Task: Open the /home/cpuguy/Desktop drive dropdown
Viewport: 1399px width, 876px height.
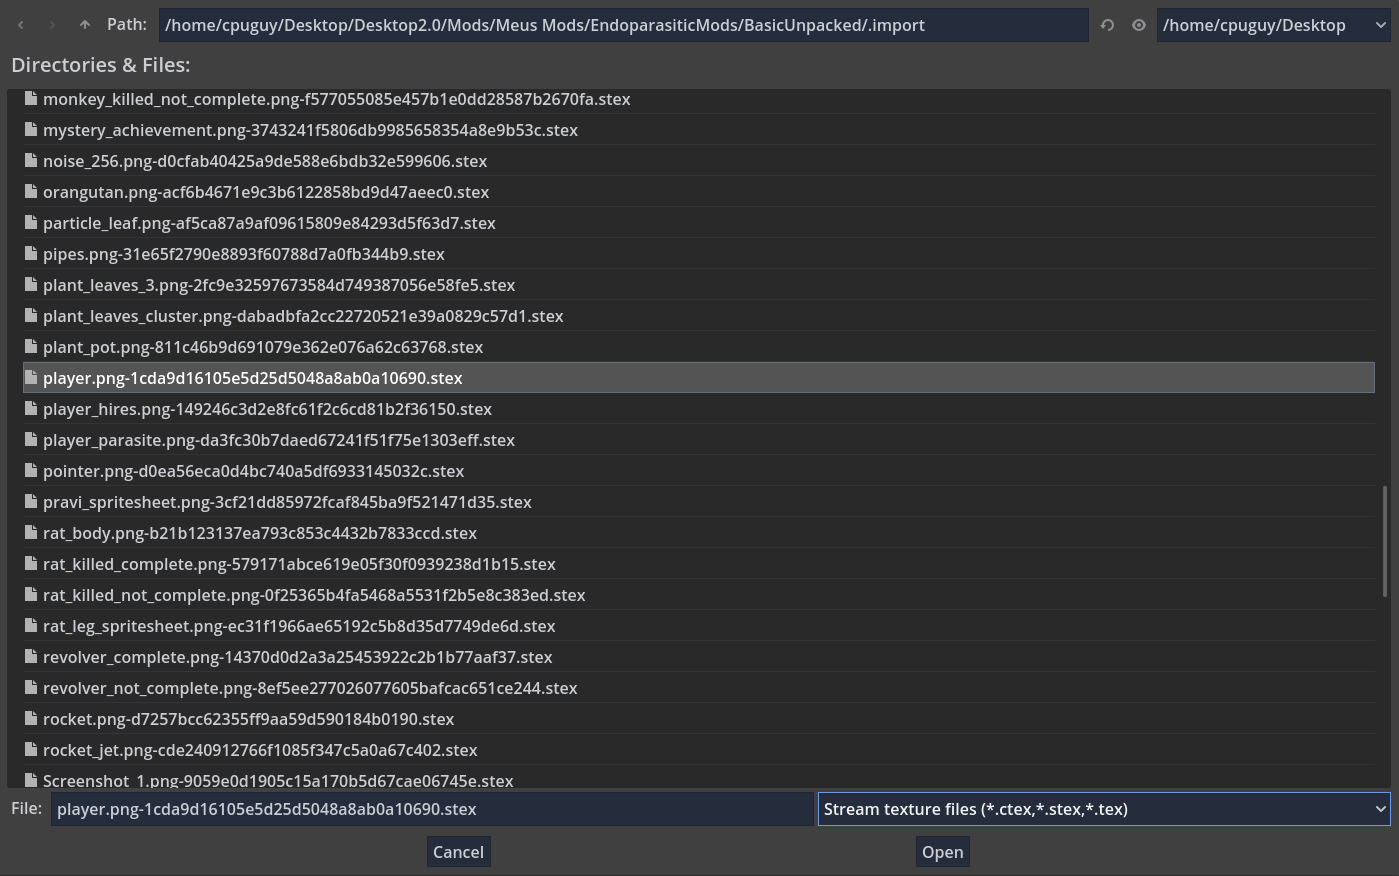Action: click(1273, 25)
